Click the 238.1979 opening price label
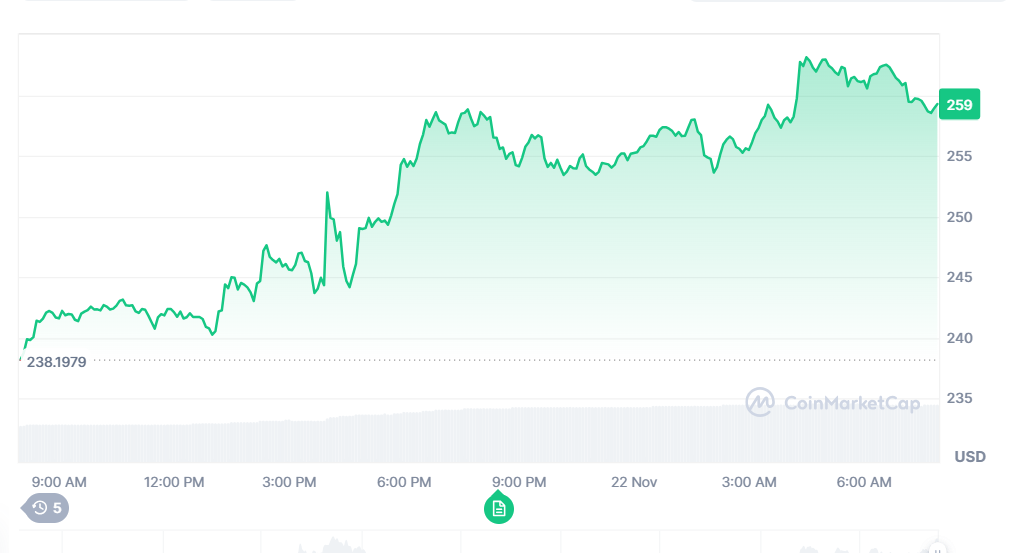 56,361
